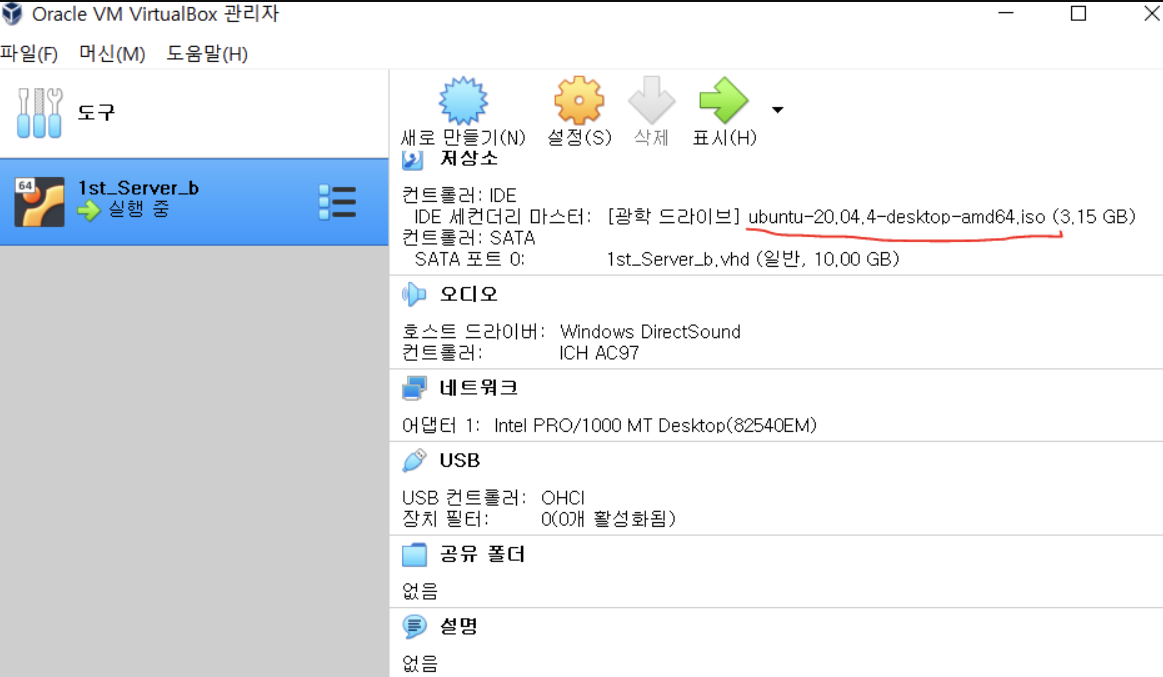Click the New (새로 만들기) toolbar icon
The image size is (1163, 677).
tap(464, 100)
